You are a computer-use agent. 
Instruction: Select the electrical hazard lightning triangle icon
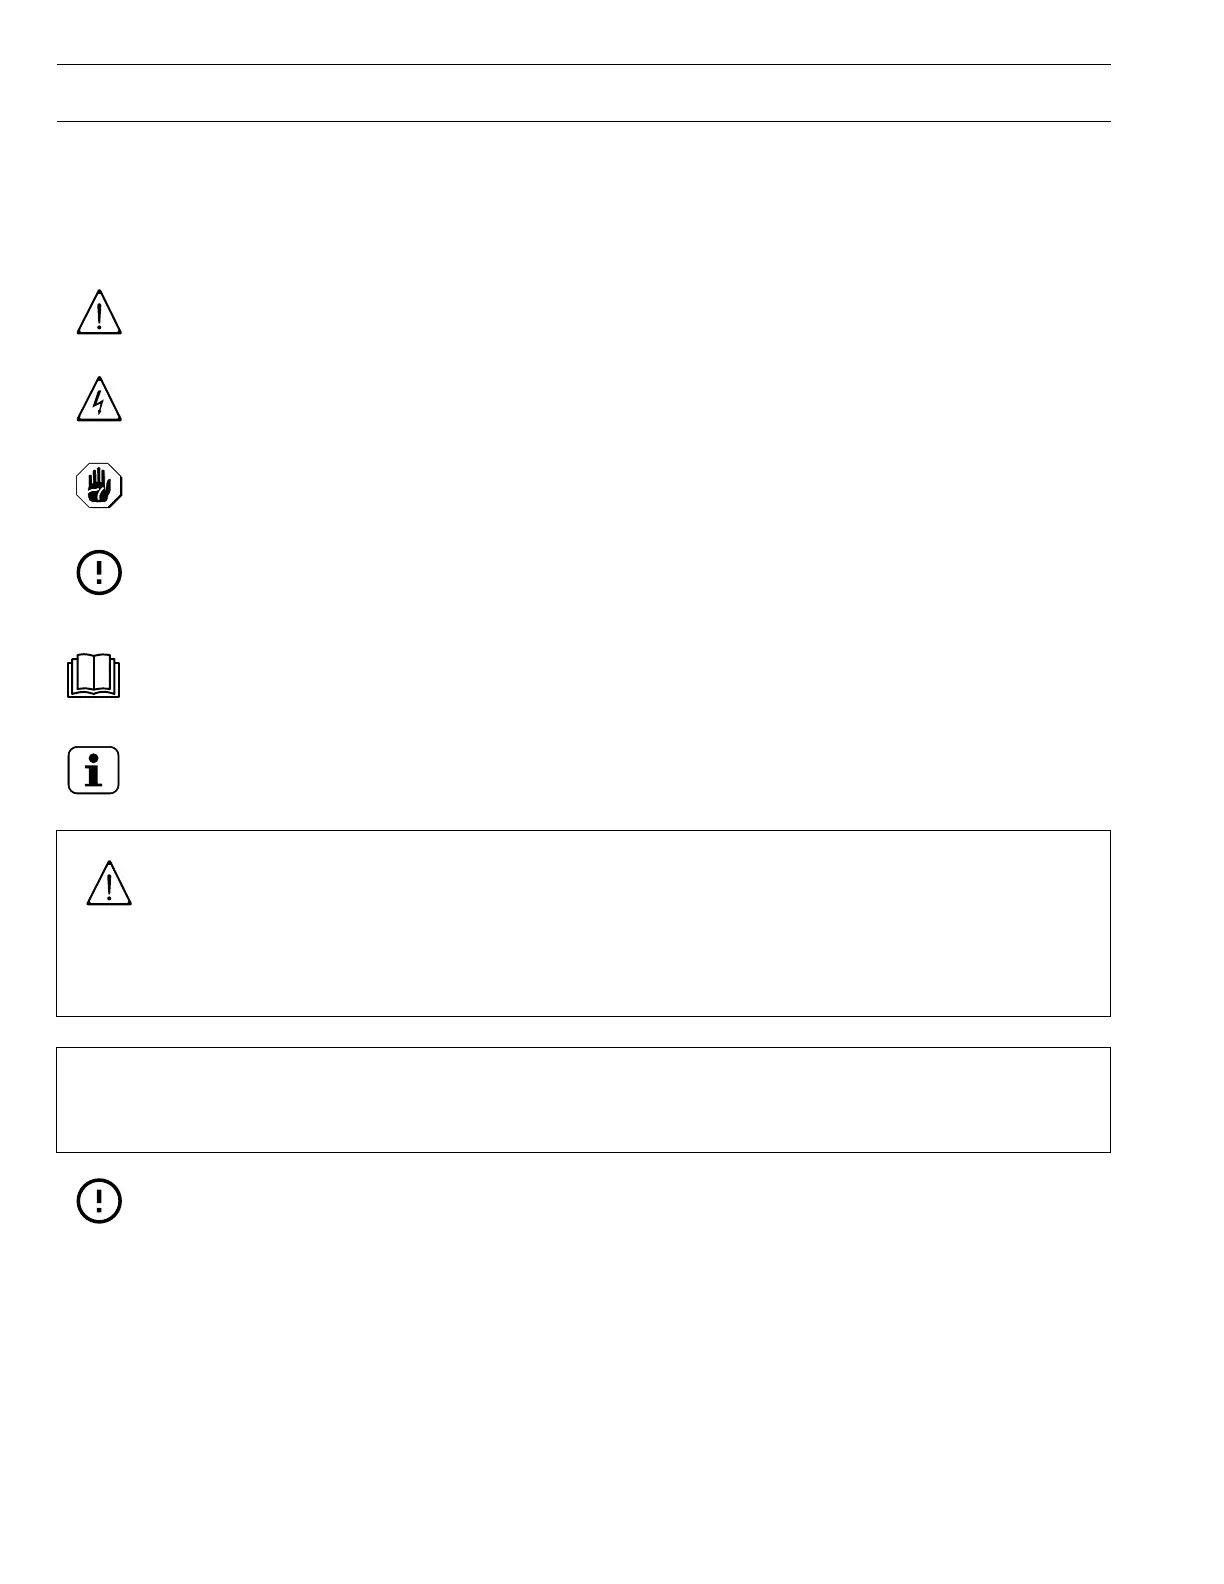(x=99, y=399)
